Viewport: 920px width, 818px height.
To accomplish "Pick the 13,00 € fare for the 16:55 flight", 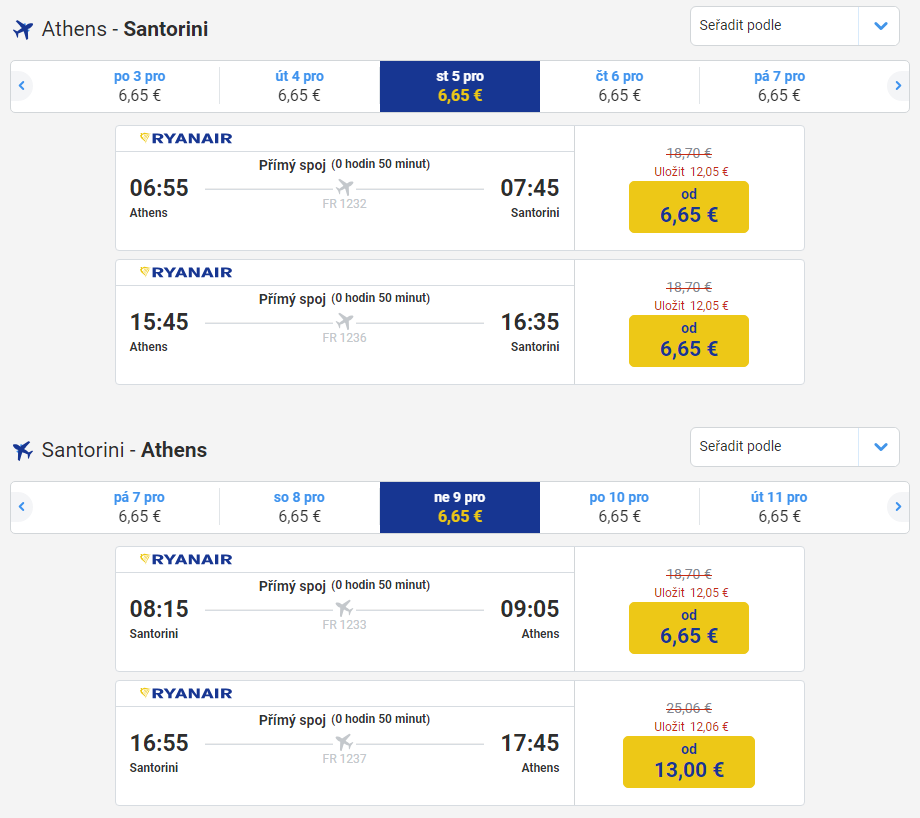I will 688,761.
